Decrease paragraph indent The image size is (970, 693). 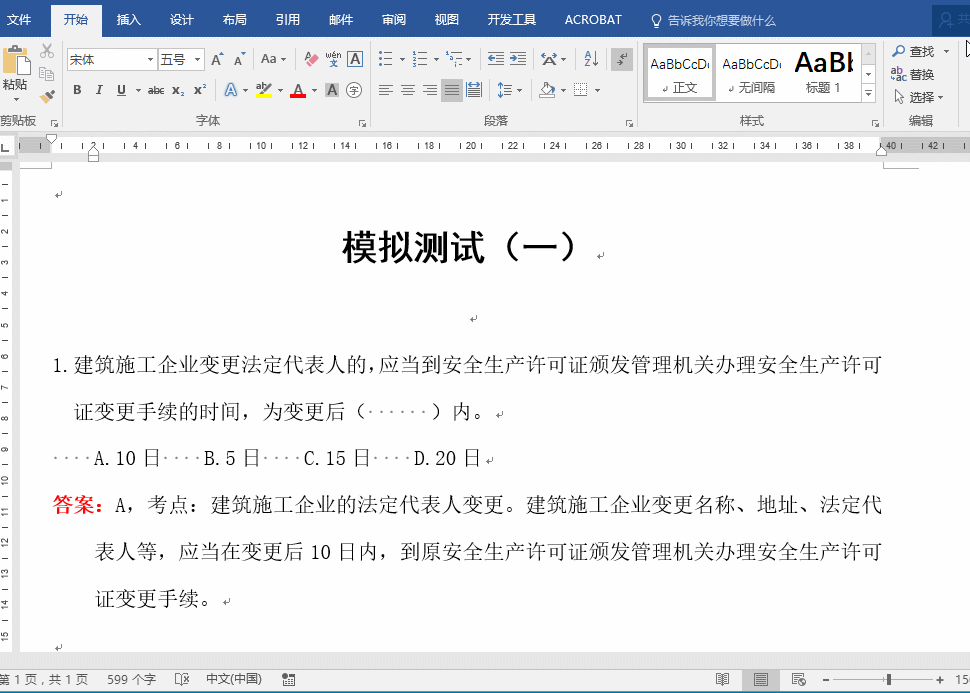[x=496, y=59]
